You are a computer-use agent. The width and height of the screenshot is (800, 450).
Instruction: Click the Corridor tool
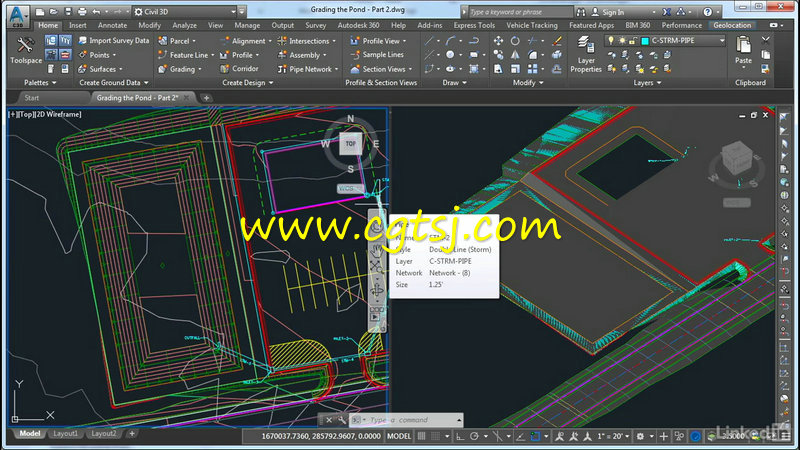point(239,68)
